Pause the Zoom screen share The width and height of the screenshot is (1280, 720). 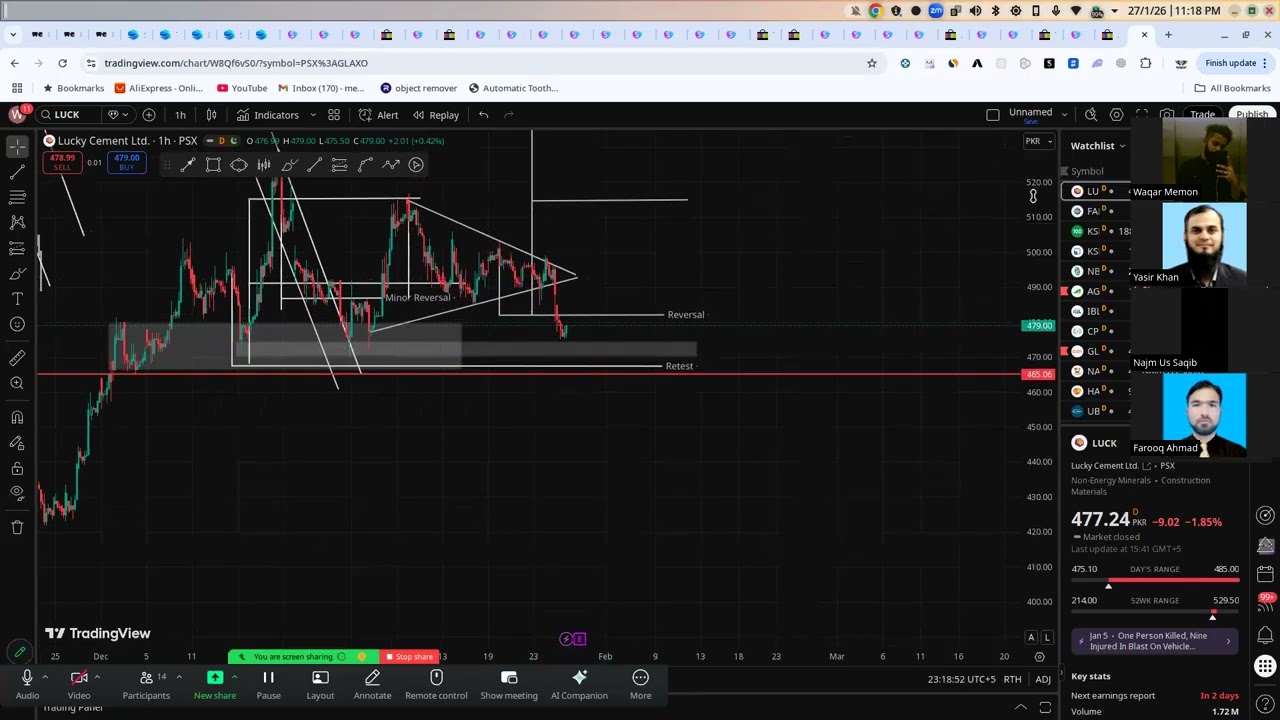(268, 685)
